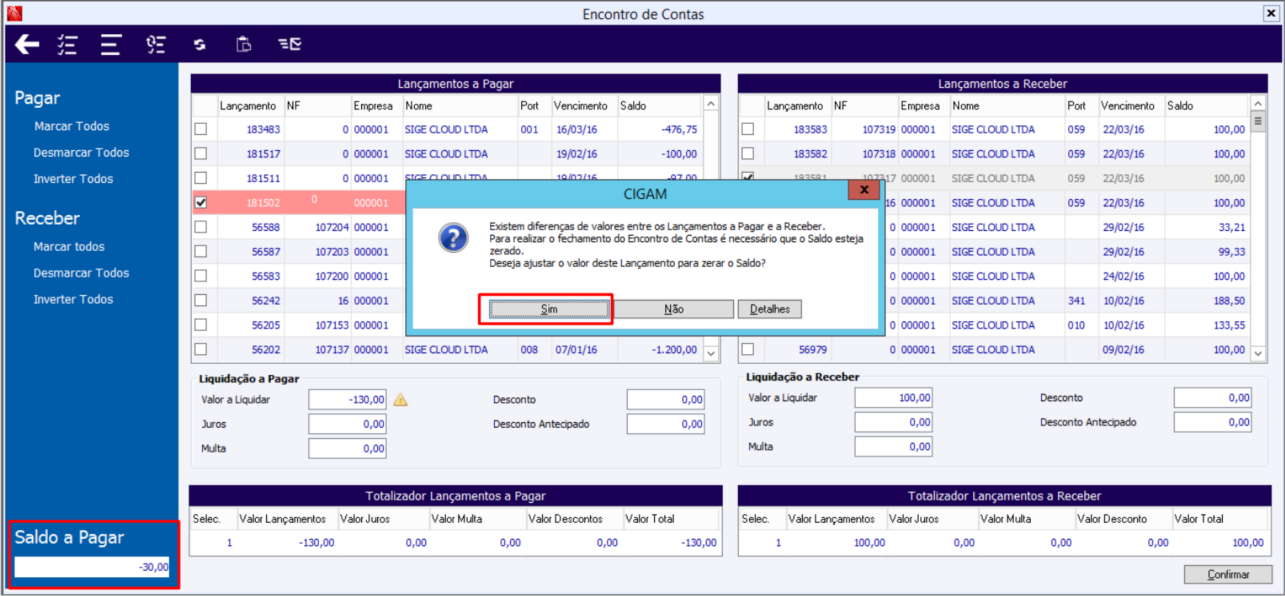This screenshot has width=1285, height=596.
Task: Click the CIGAM application icon in title bar
Action: pos(14,14)
